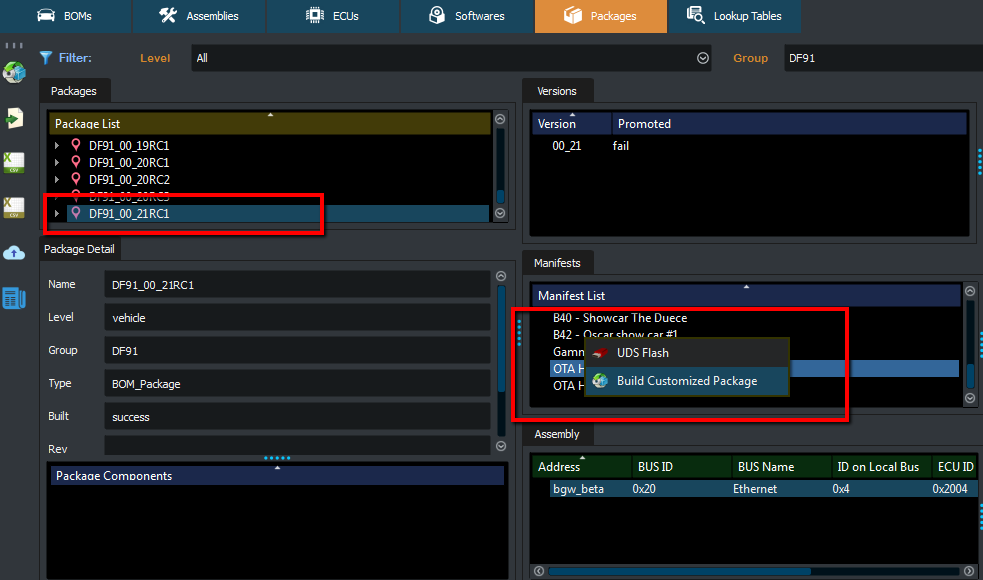The image size is (983, 580).
Task: Select the Assembly panel tab
Action: tap(557, 434)
